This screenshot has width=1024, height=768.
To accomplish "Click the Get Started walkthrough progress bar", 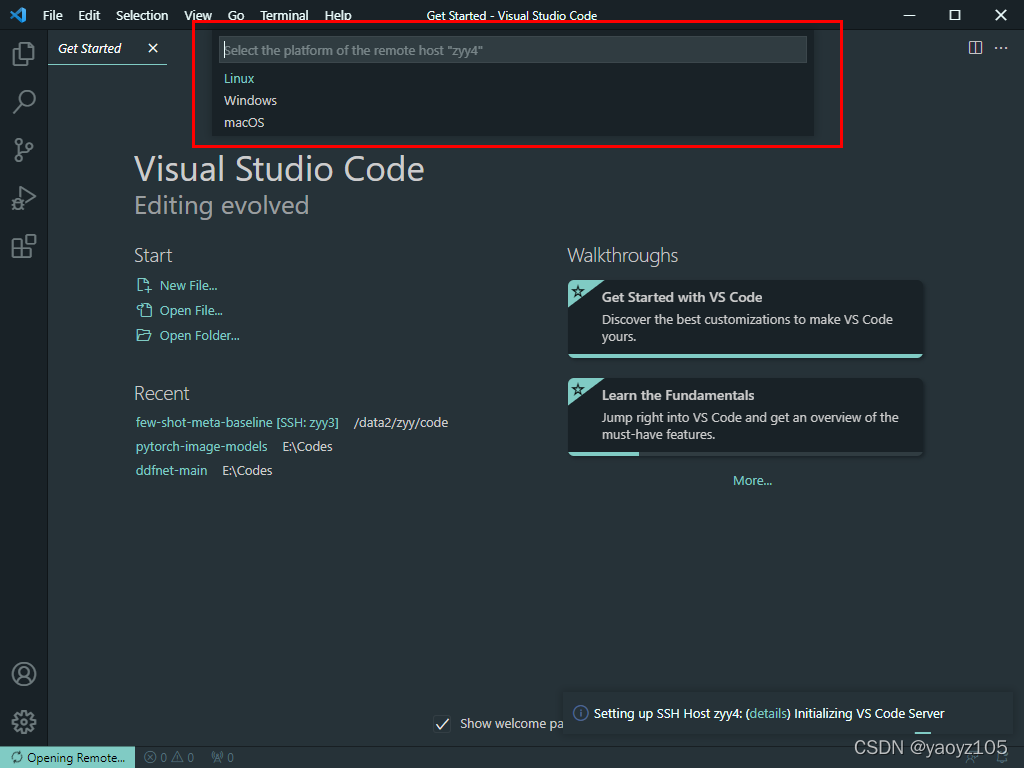I will pos(745,356).
